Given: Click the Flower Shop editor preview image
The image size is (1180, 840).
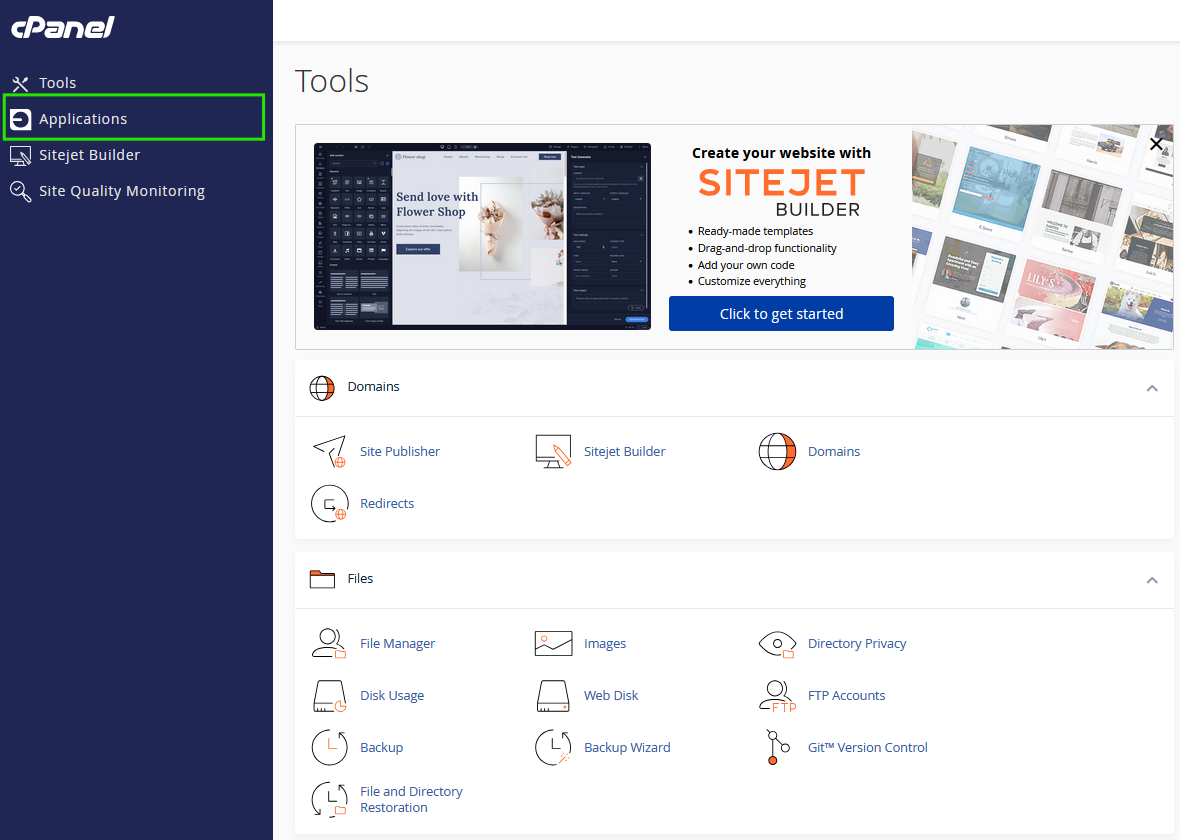Looking at the screenshot, I should [x=482, y=236].
